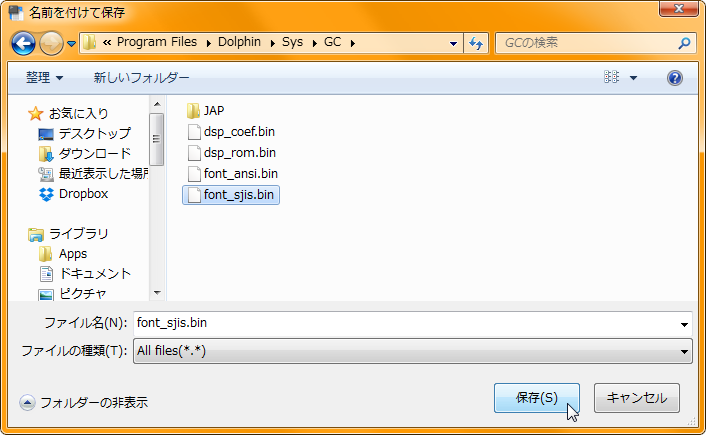Click the forward navigation arrow button

51,43
